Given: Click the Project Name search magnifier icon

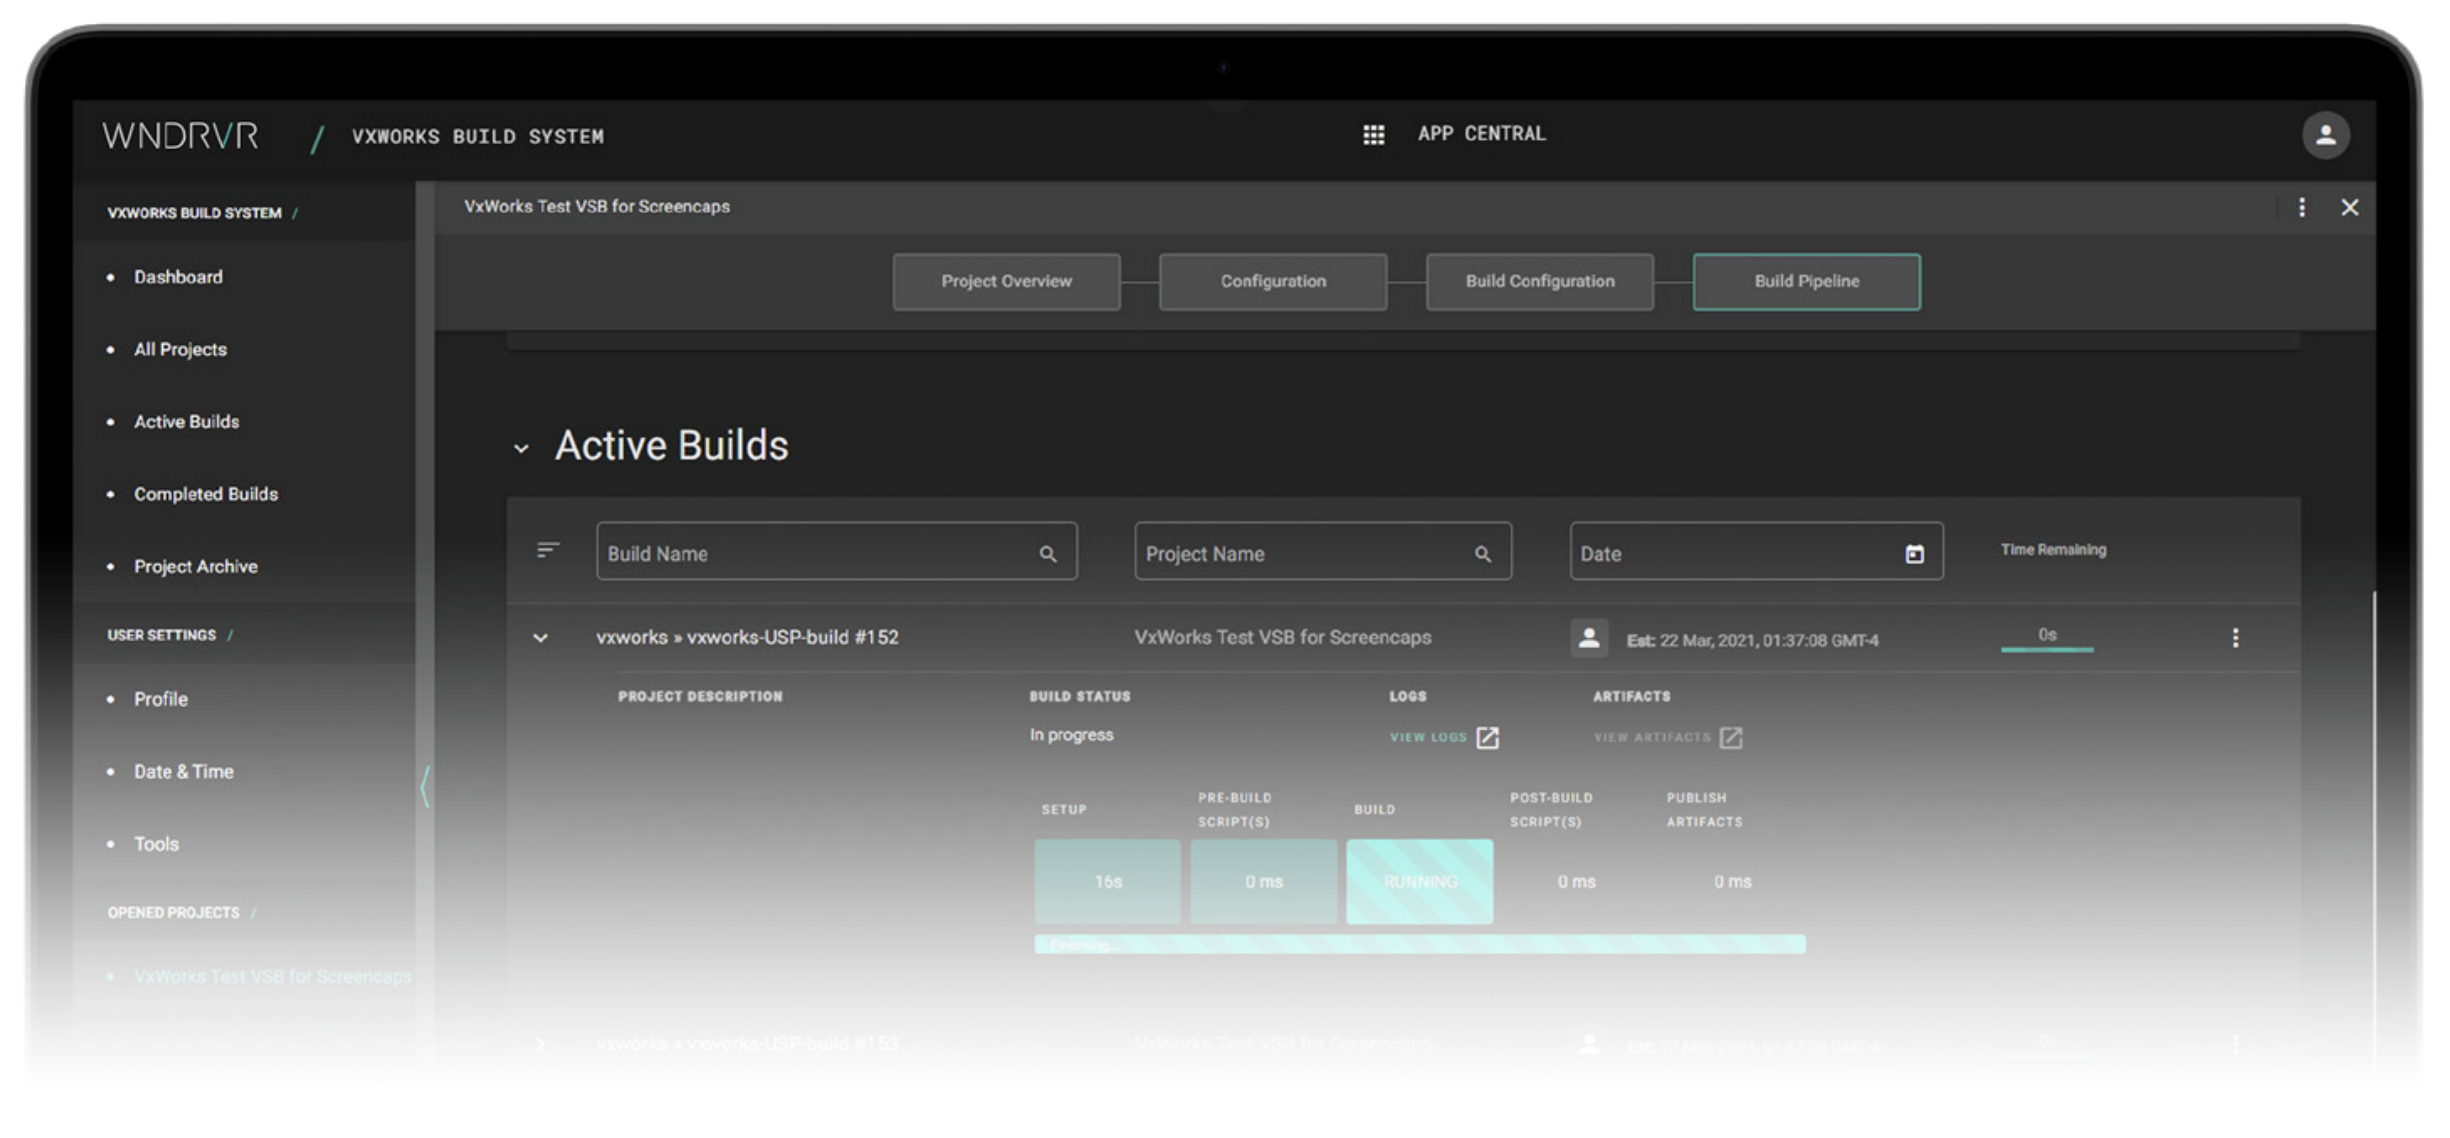Looking at the screenshot, I should coord(1482,554).
